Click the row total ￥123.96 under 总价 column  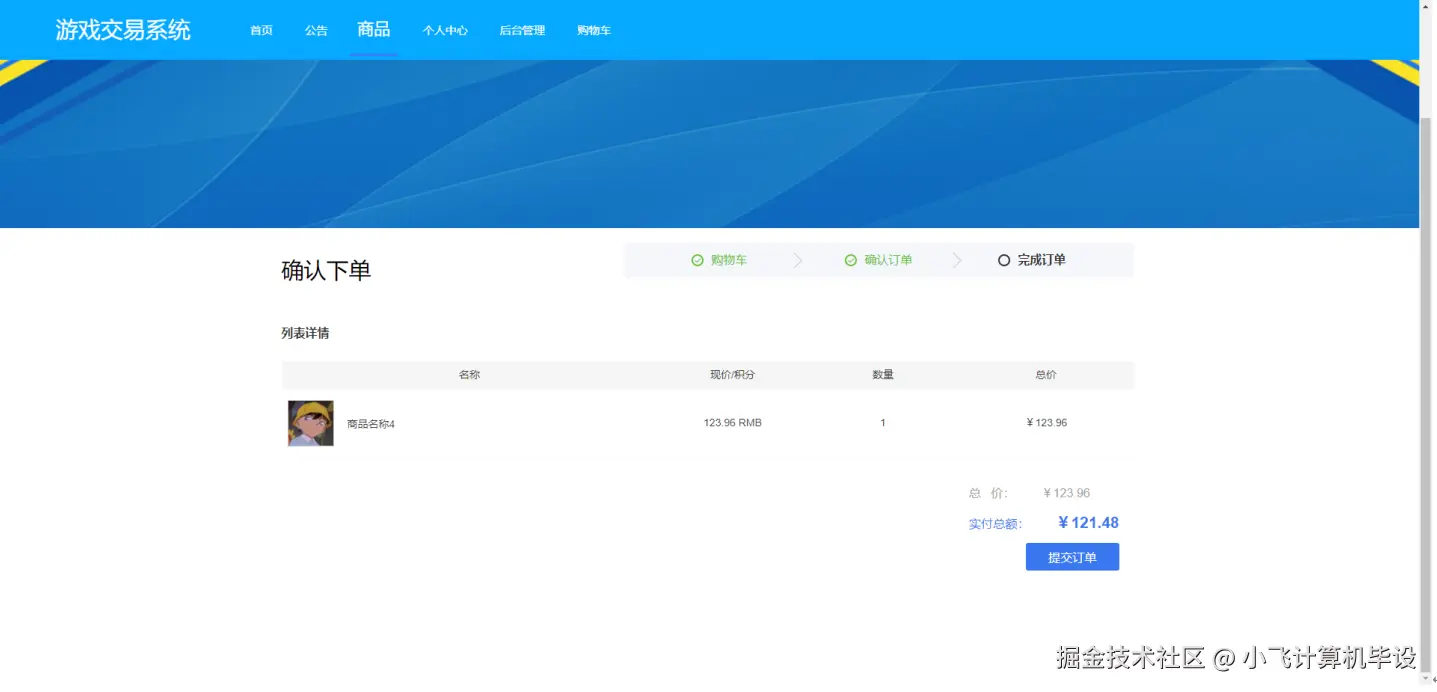[1046, 423]
